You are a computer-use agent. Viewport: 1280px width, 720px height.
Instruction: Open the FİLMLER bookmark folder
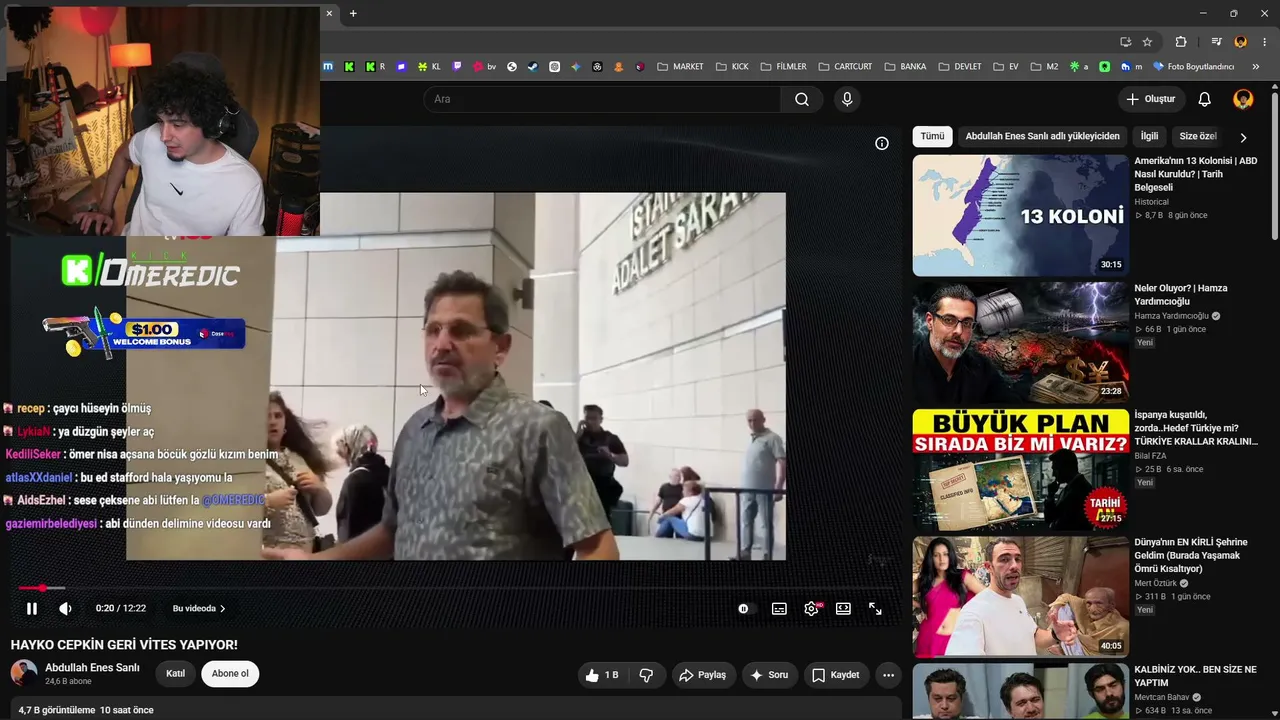pyautogui.click(x=783, y=67)
